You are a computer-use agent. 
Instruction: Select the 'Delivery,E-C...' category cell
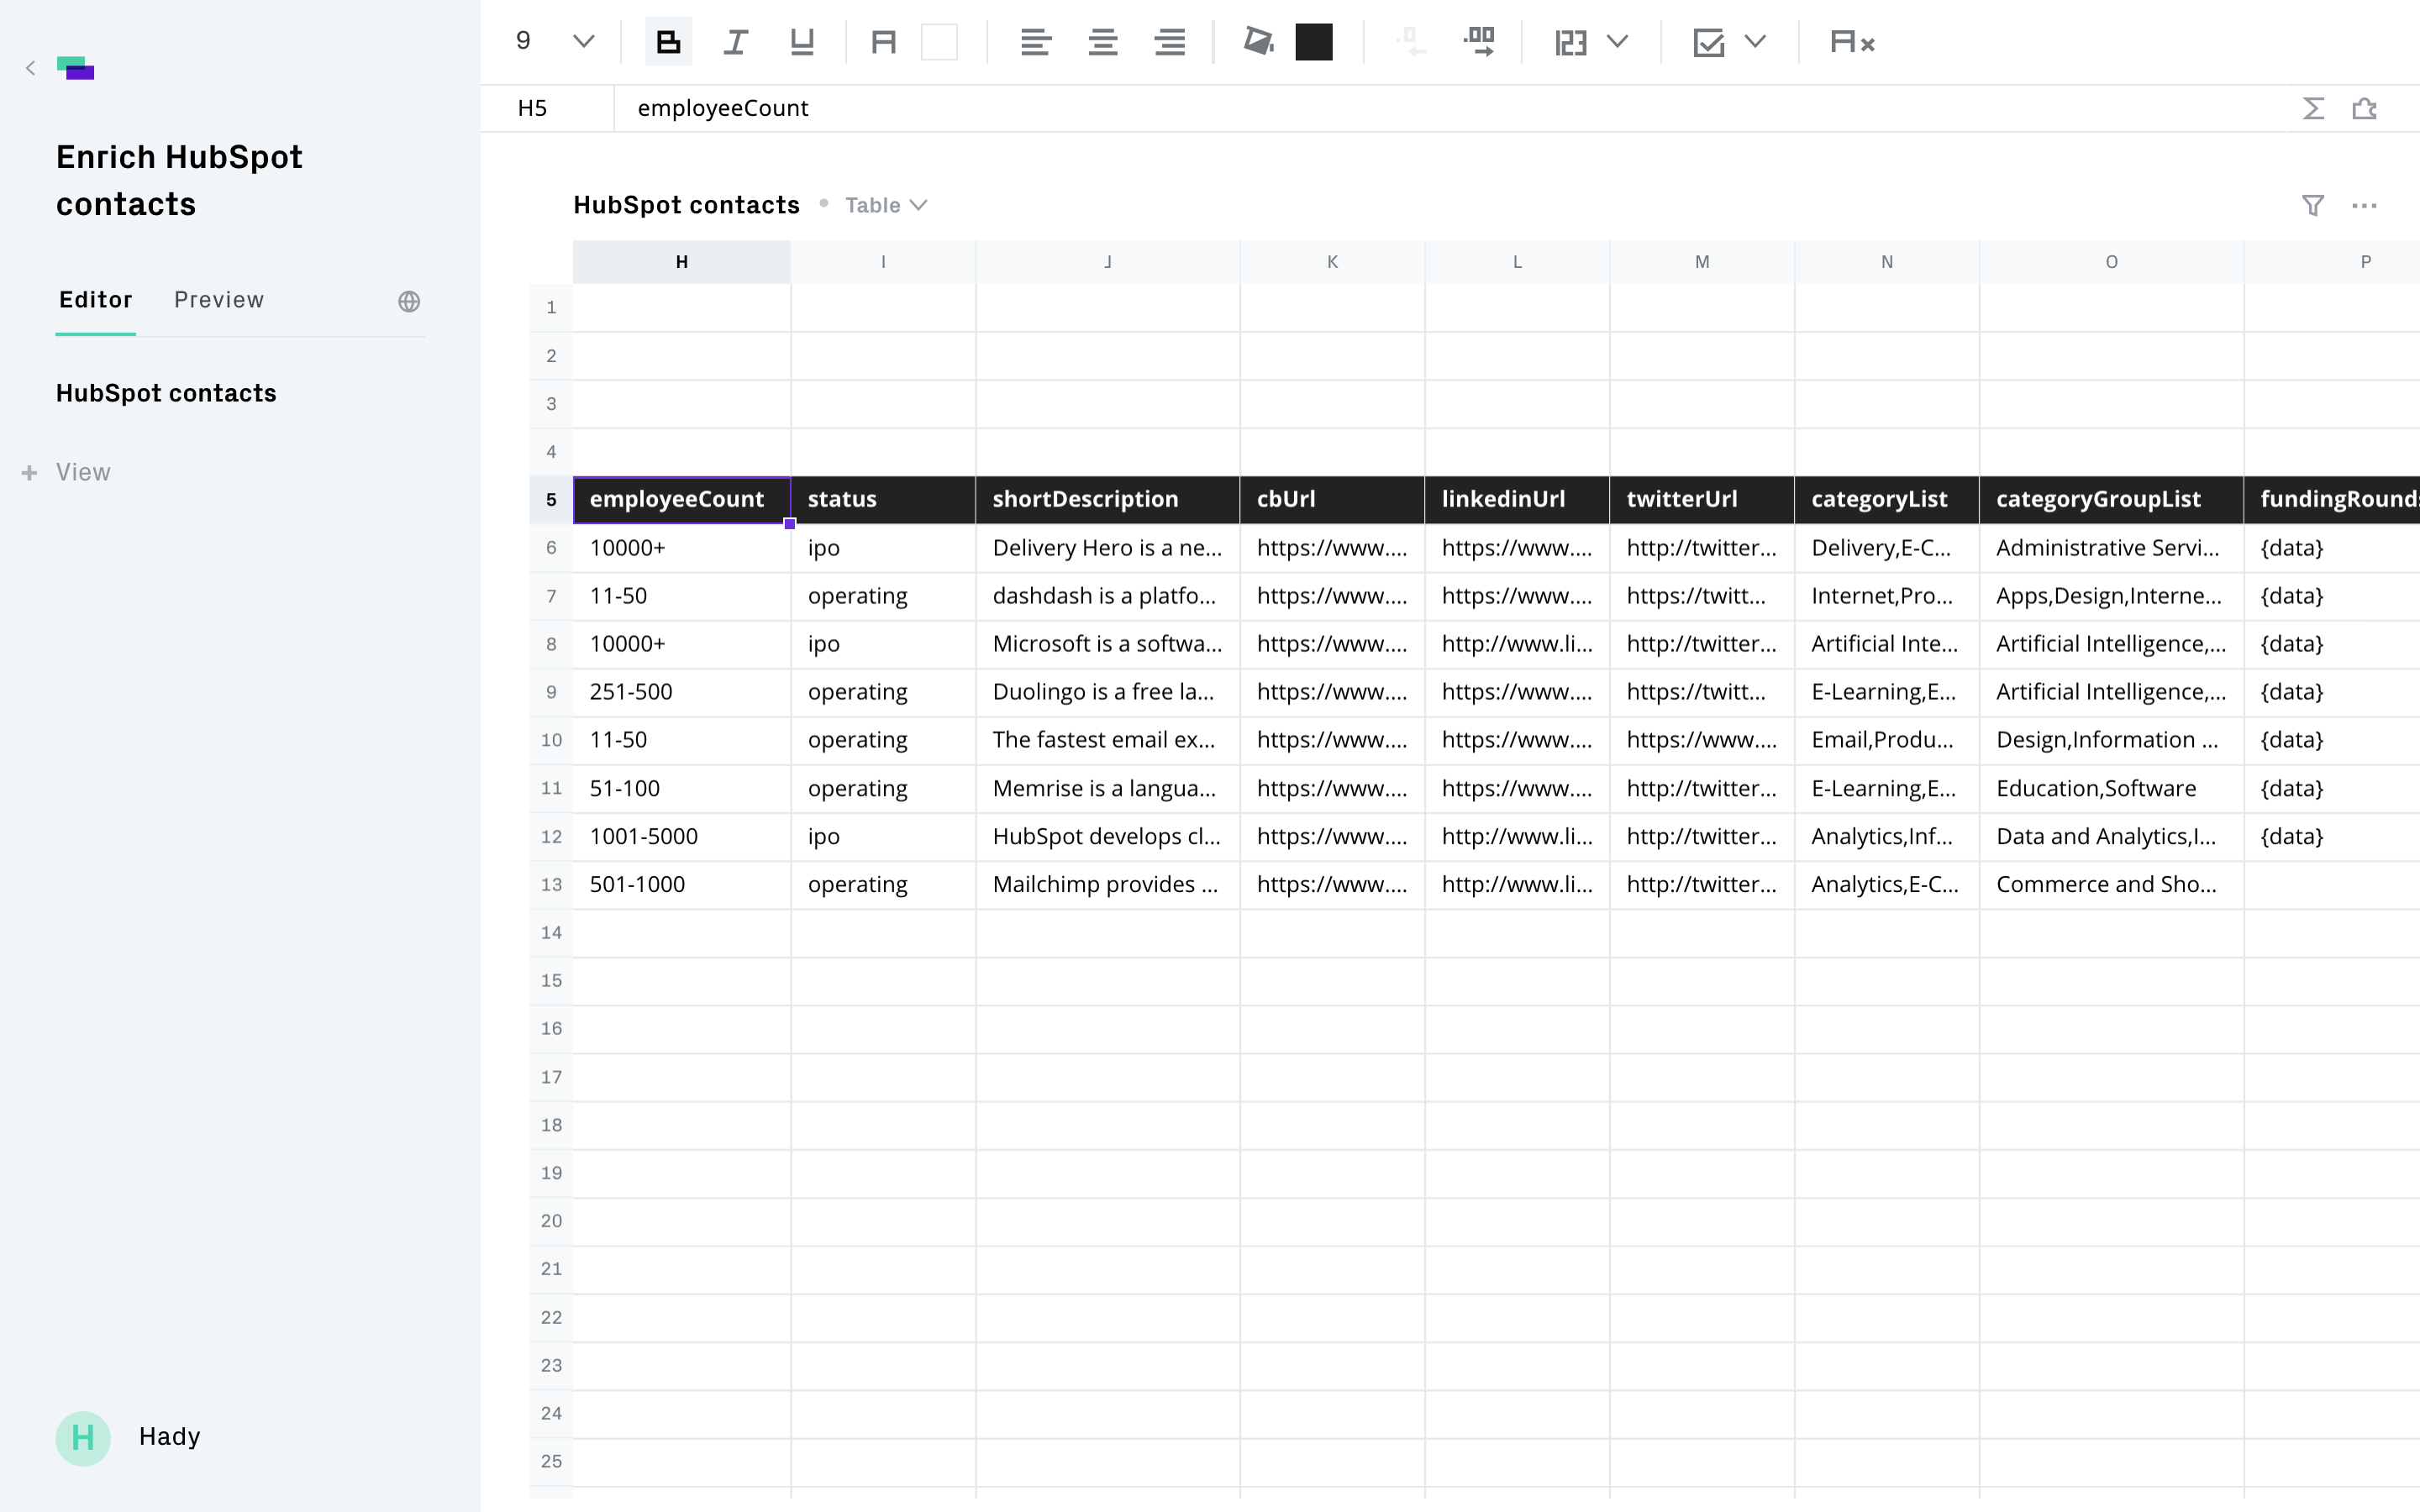click(1887, 548)
